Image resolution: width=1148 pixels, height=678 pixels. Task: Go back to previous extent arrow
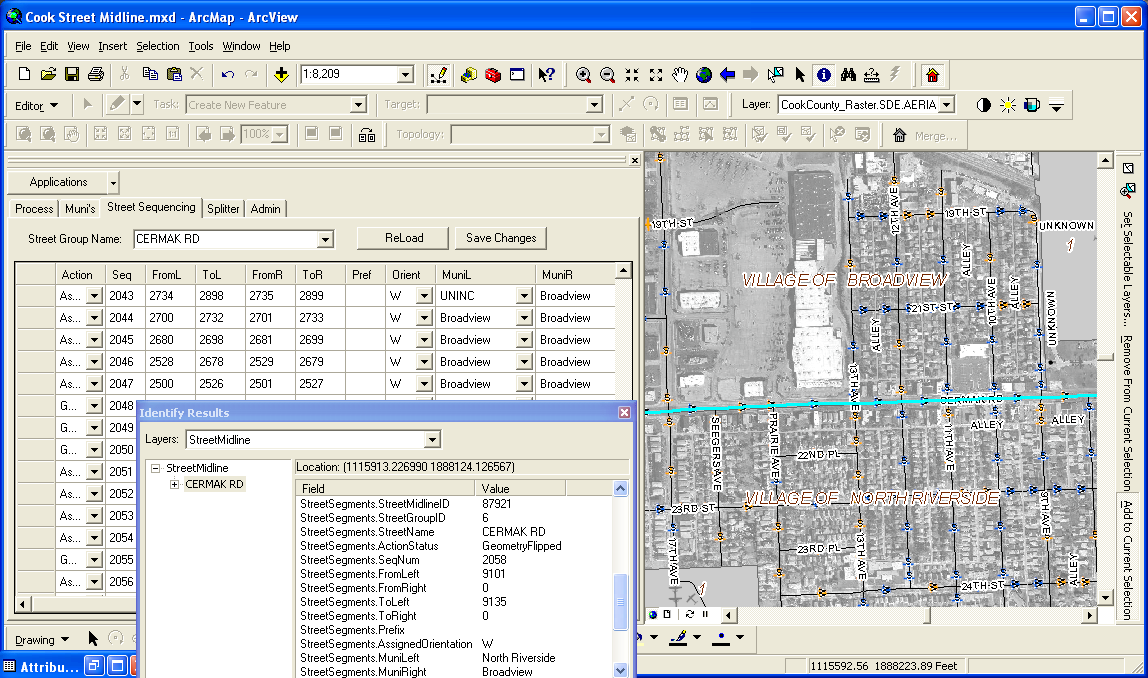coord(728,74)
